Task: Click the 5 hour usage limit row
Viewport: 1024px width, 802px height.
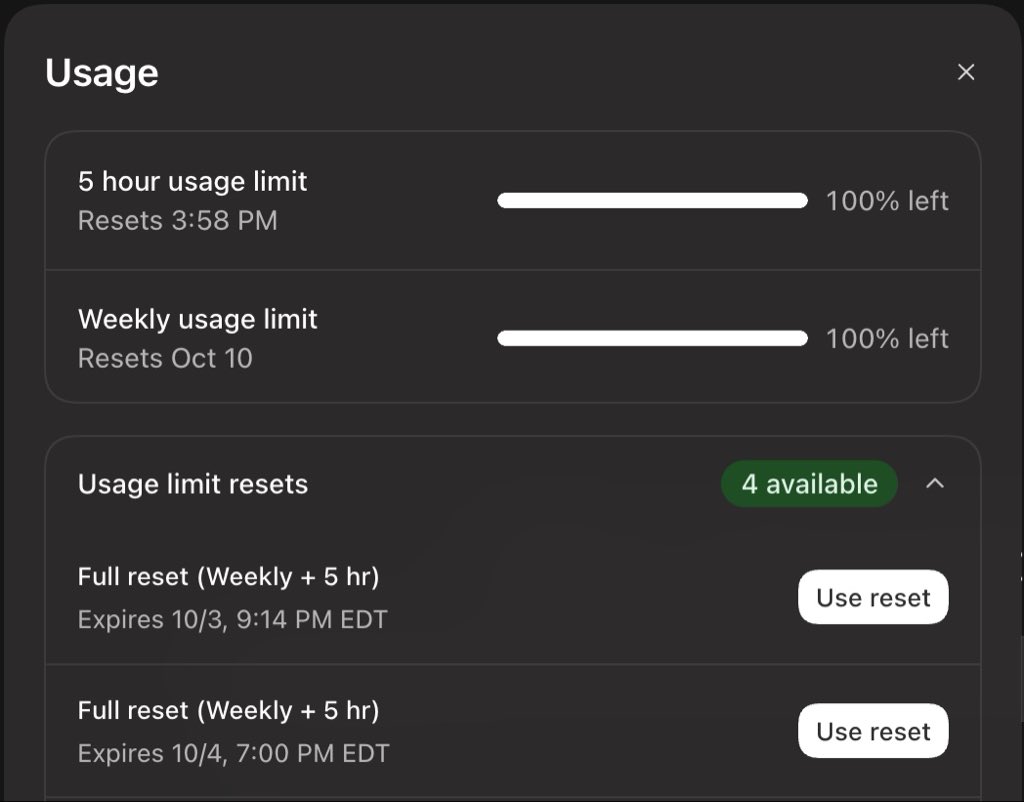Action: click(x=513, y=200)
